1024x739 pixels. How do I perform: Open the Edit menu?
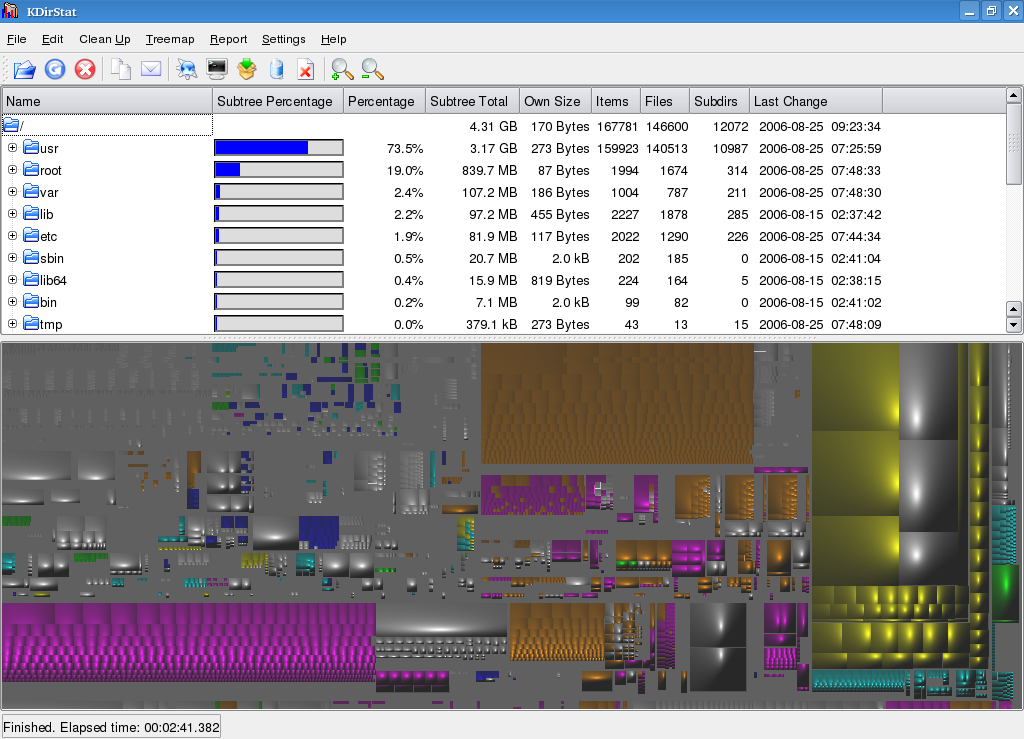[x=52, y=39]
